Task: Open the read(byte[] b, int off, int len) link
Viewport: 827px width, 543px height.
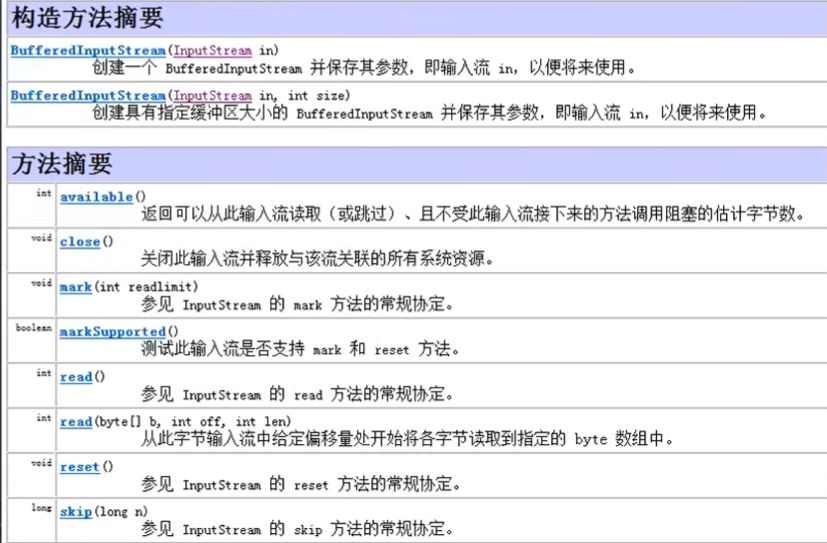Action: (76, 422)
